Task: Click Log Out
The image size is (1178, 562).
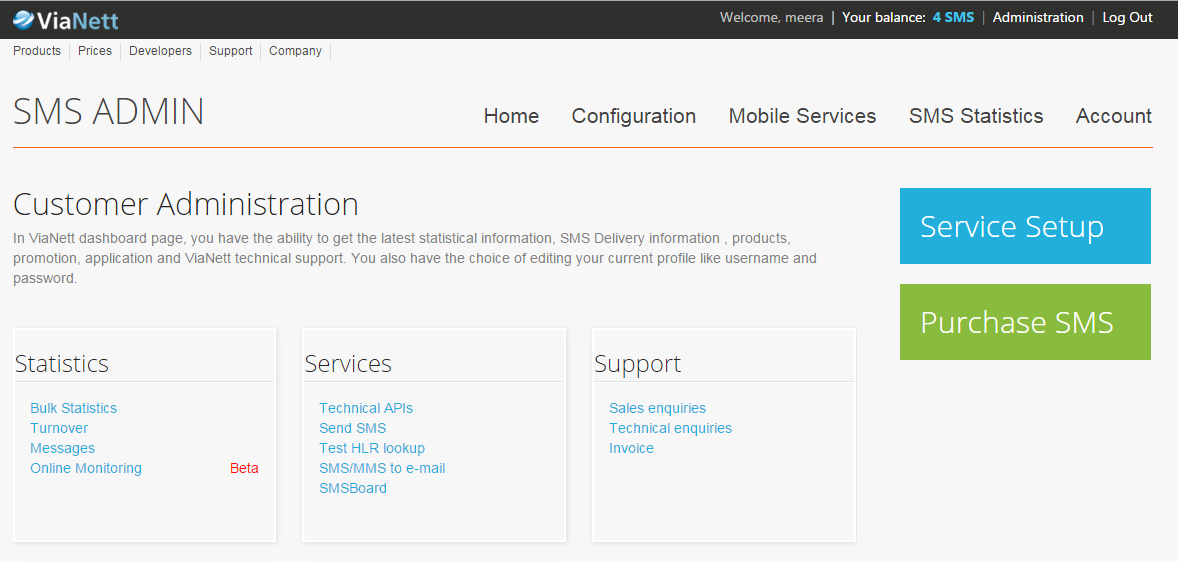Action: (x=1127, y=17)
